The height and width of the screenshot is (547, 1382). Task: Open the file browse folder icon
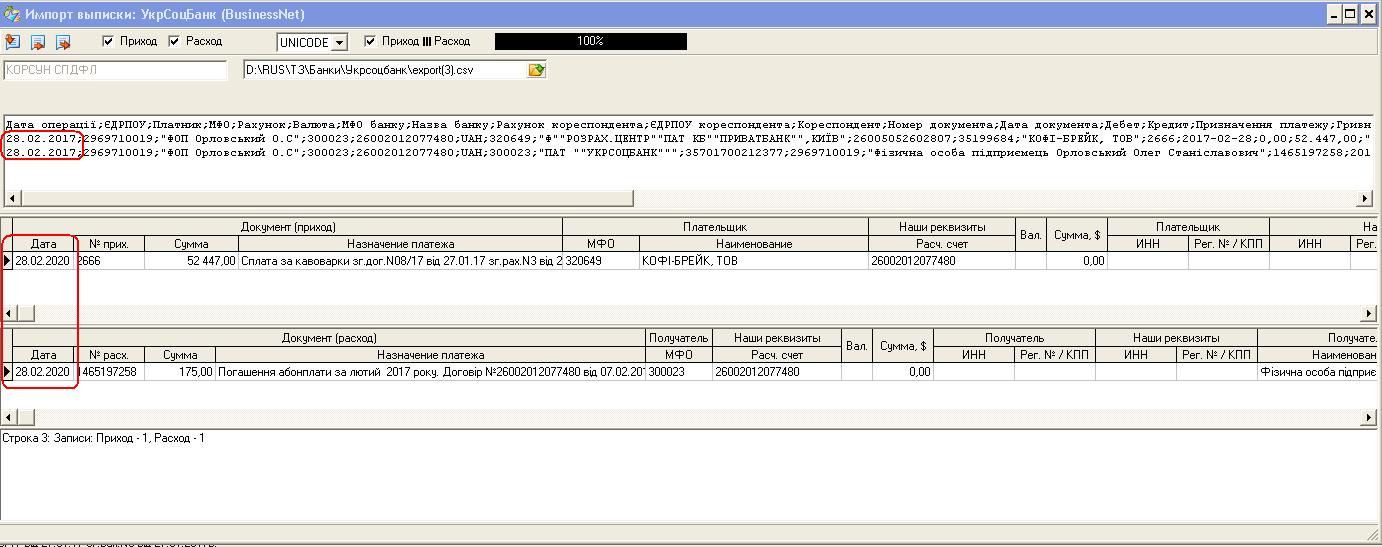(537, 70)
